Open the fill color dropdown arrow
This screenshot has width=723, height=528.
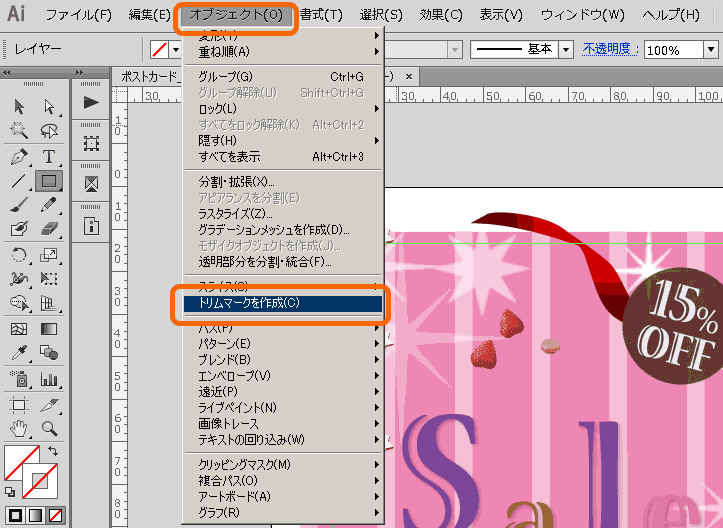click(x=176, y=49)
